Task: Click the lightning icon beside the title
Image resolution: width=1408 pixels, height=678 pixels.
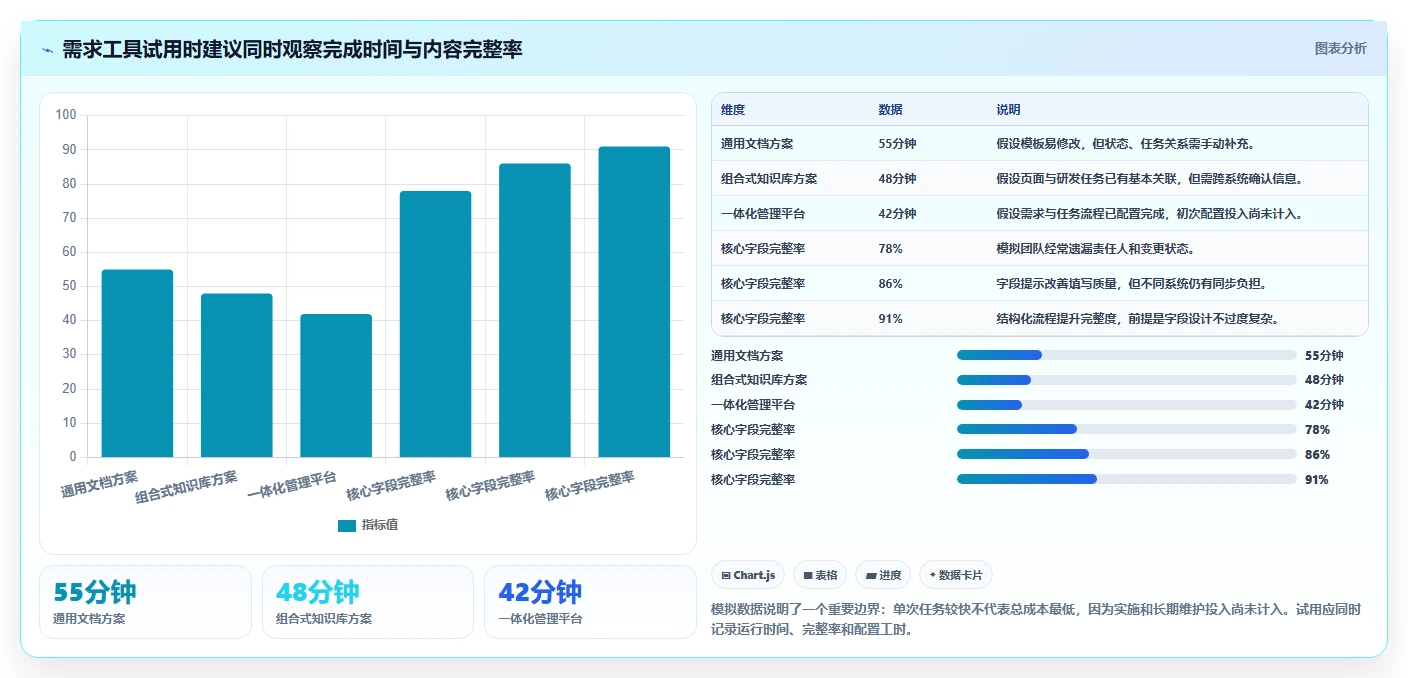Action: click(x=48, y=50)
